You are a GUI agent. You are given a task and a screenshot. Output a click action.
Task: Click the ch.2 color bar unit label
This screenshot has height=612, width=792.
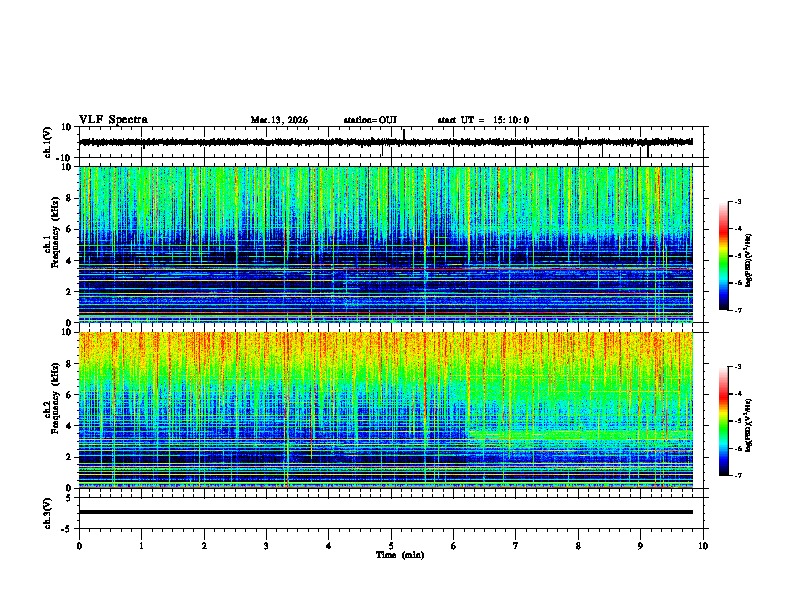[749, 425]
